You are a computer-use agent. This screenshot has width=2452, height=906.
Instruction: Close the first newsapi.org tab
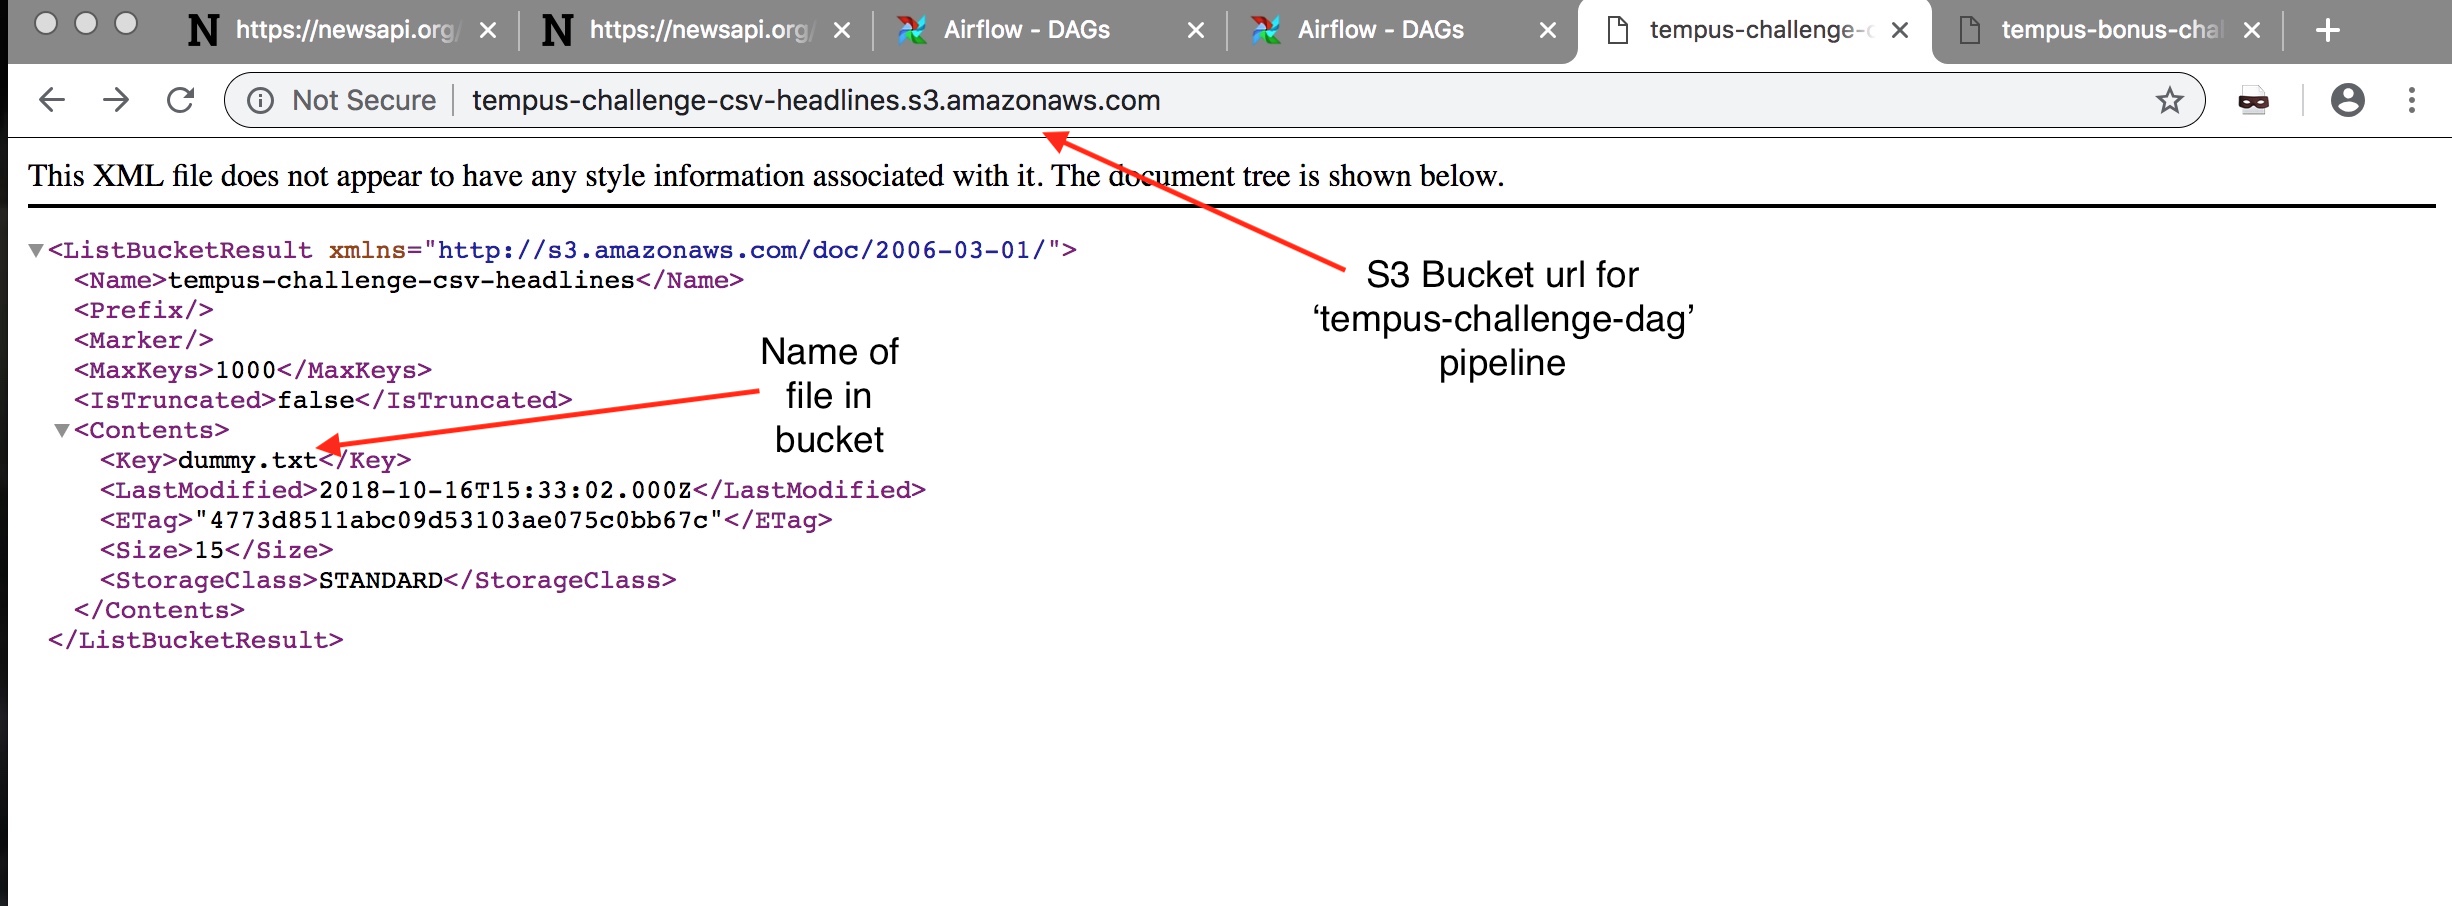pyautogui.click(x=488, y=31)
